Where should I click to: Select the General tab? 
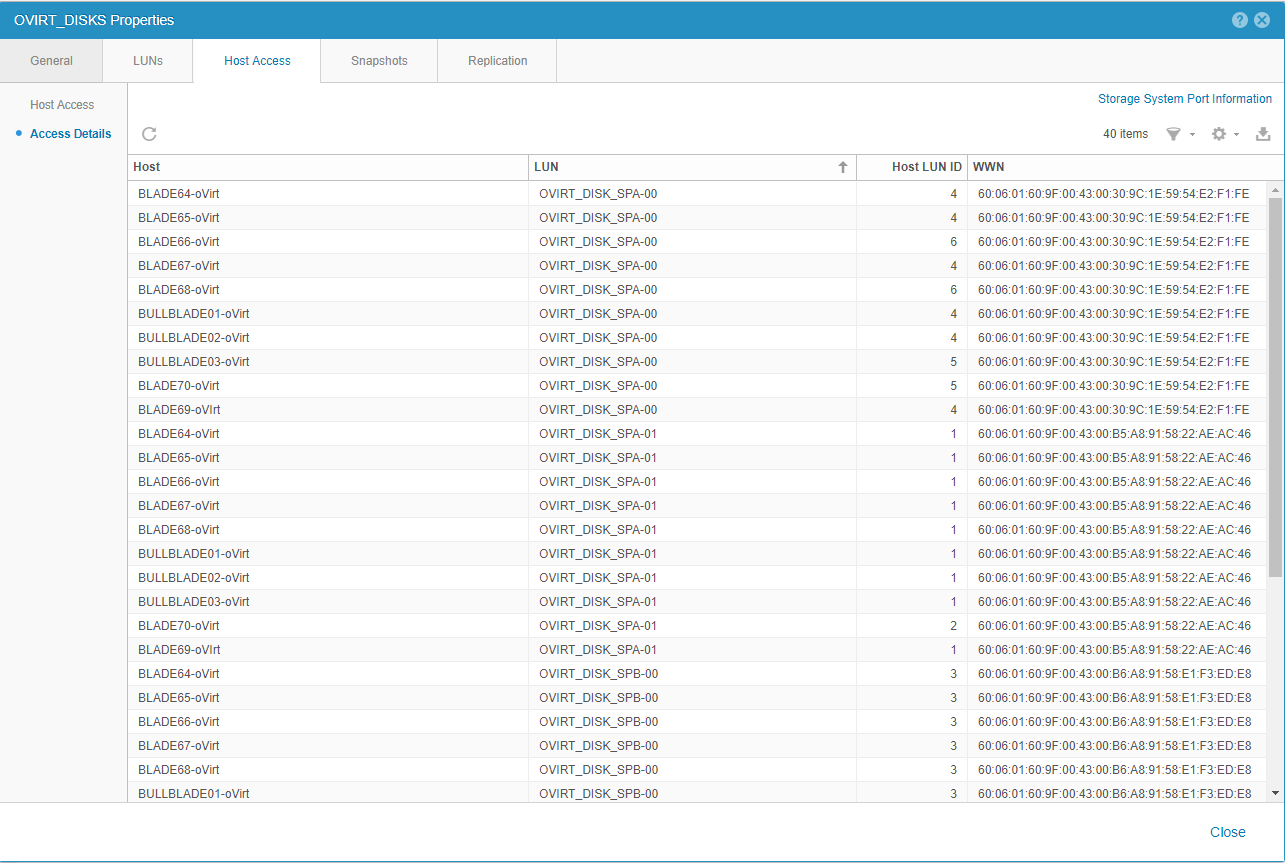click(51, 61)
